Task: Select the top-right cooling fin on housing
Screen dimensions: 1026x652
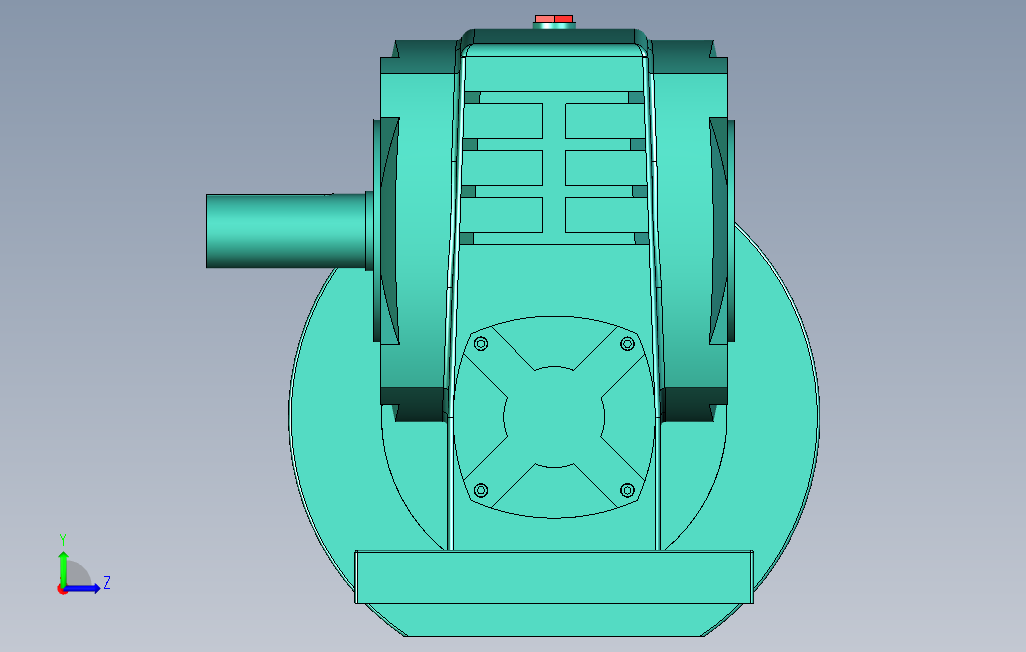Action: [605, 121]
